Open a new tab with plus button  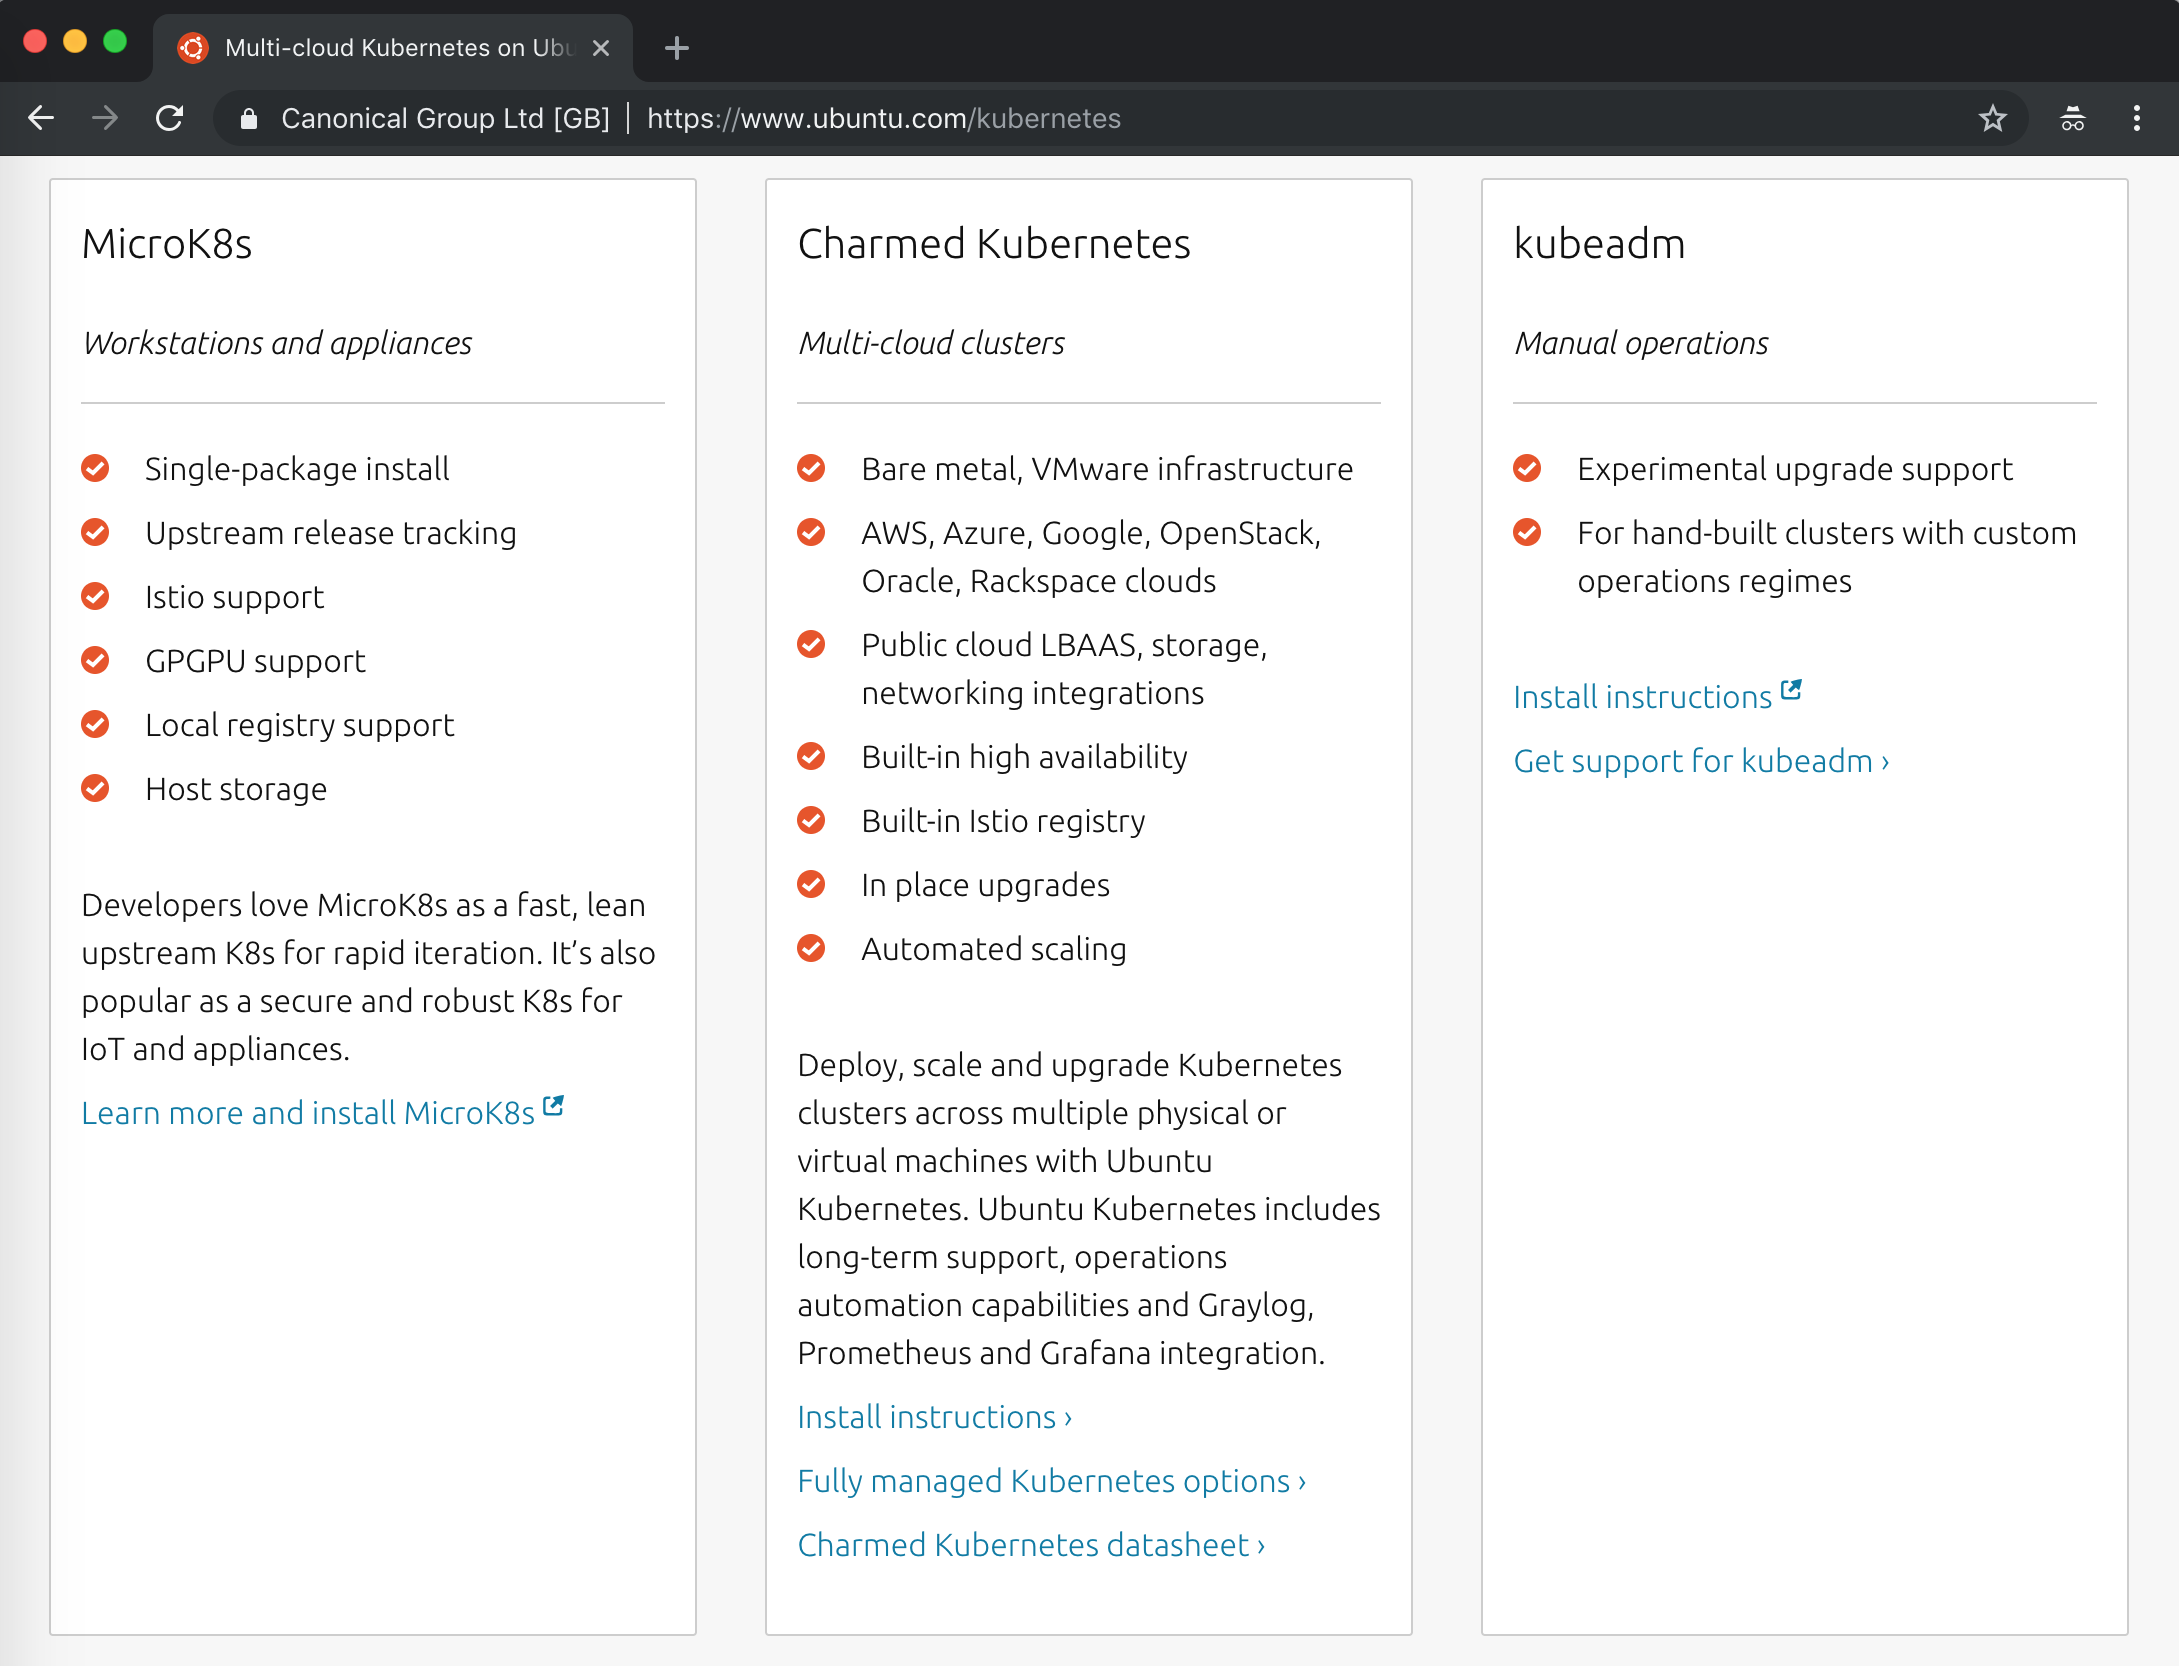click(677, 47)
